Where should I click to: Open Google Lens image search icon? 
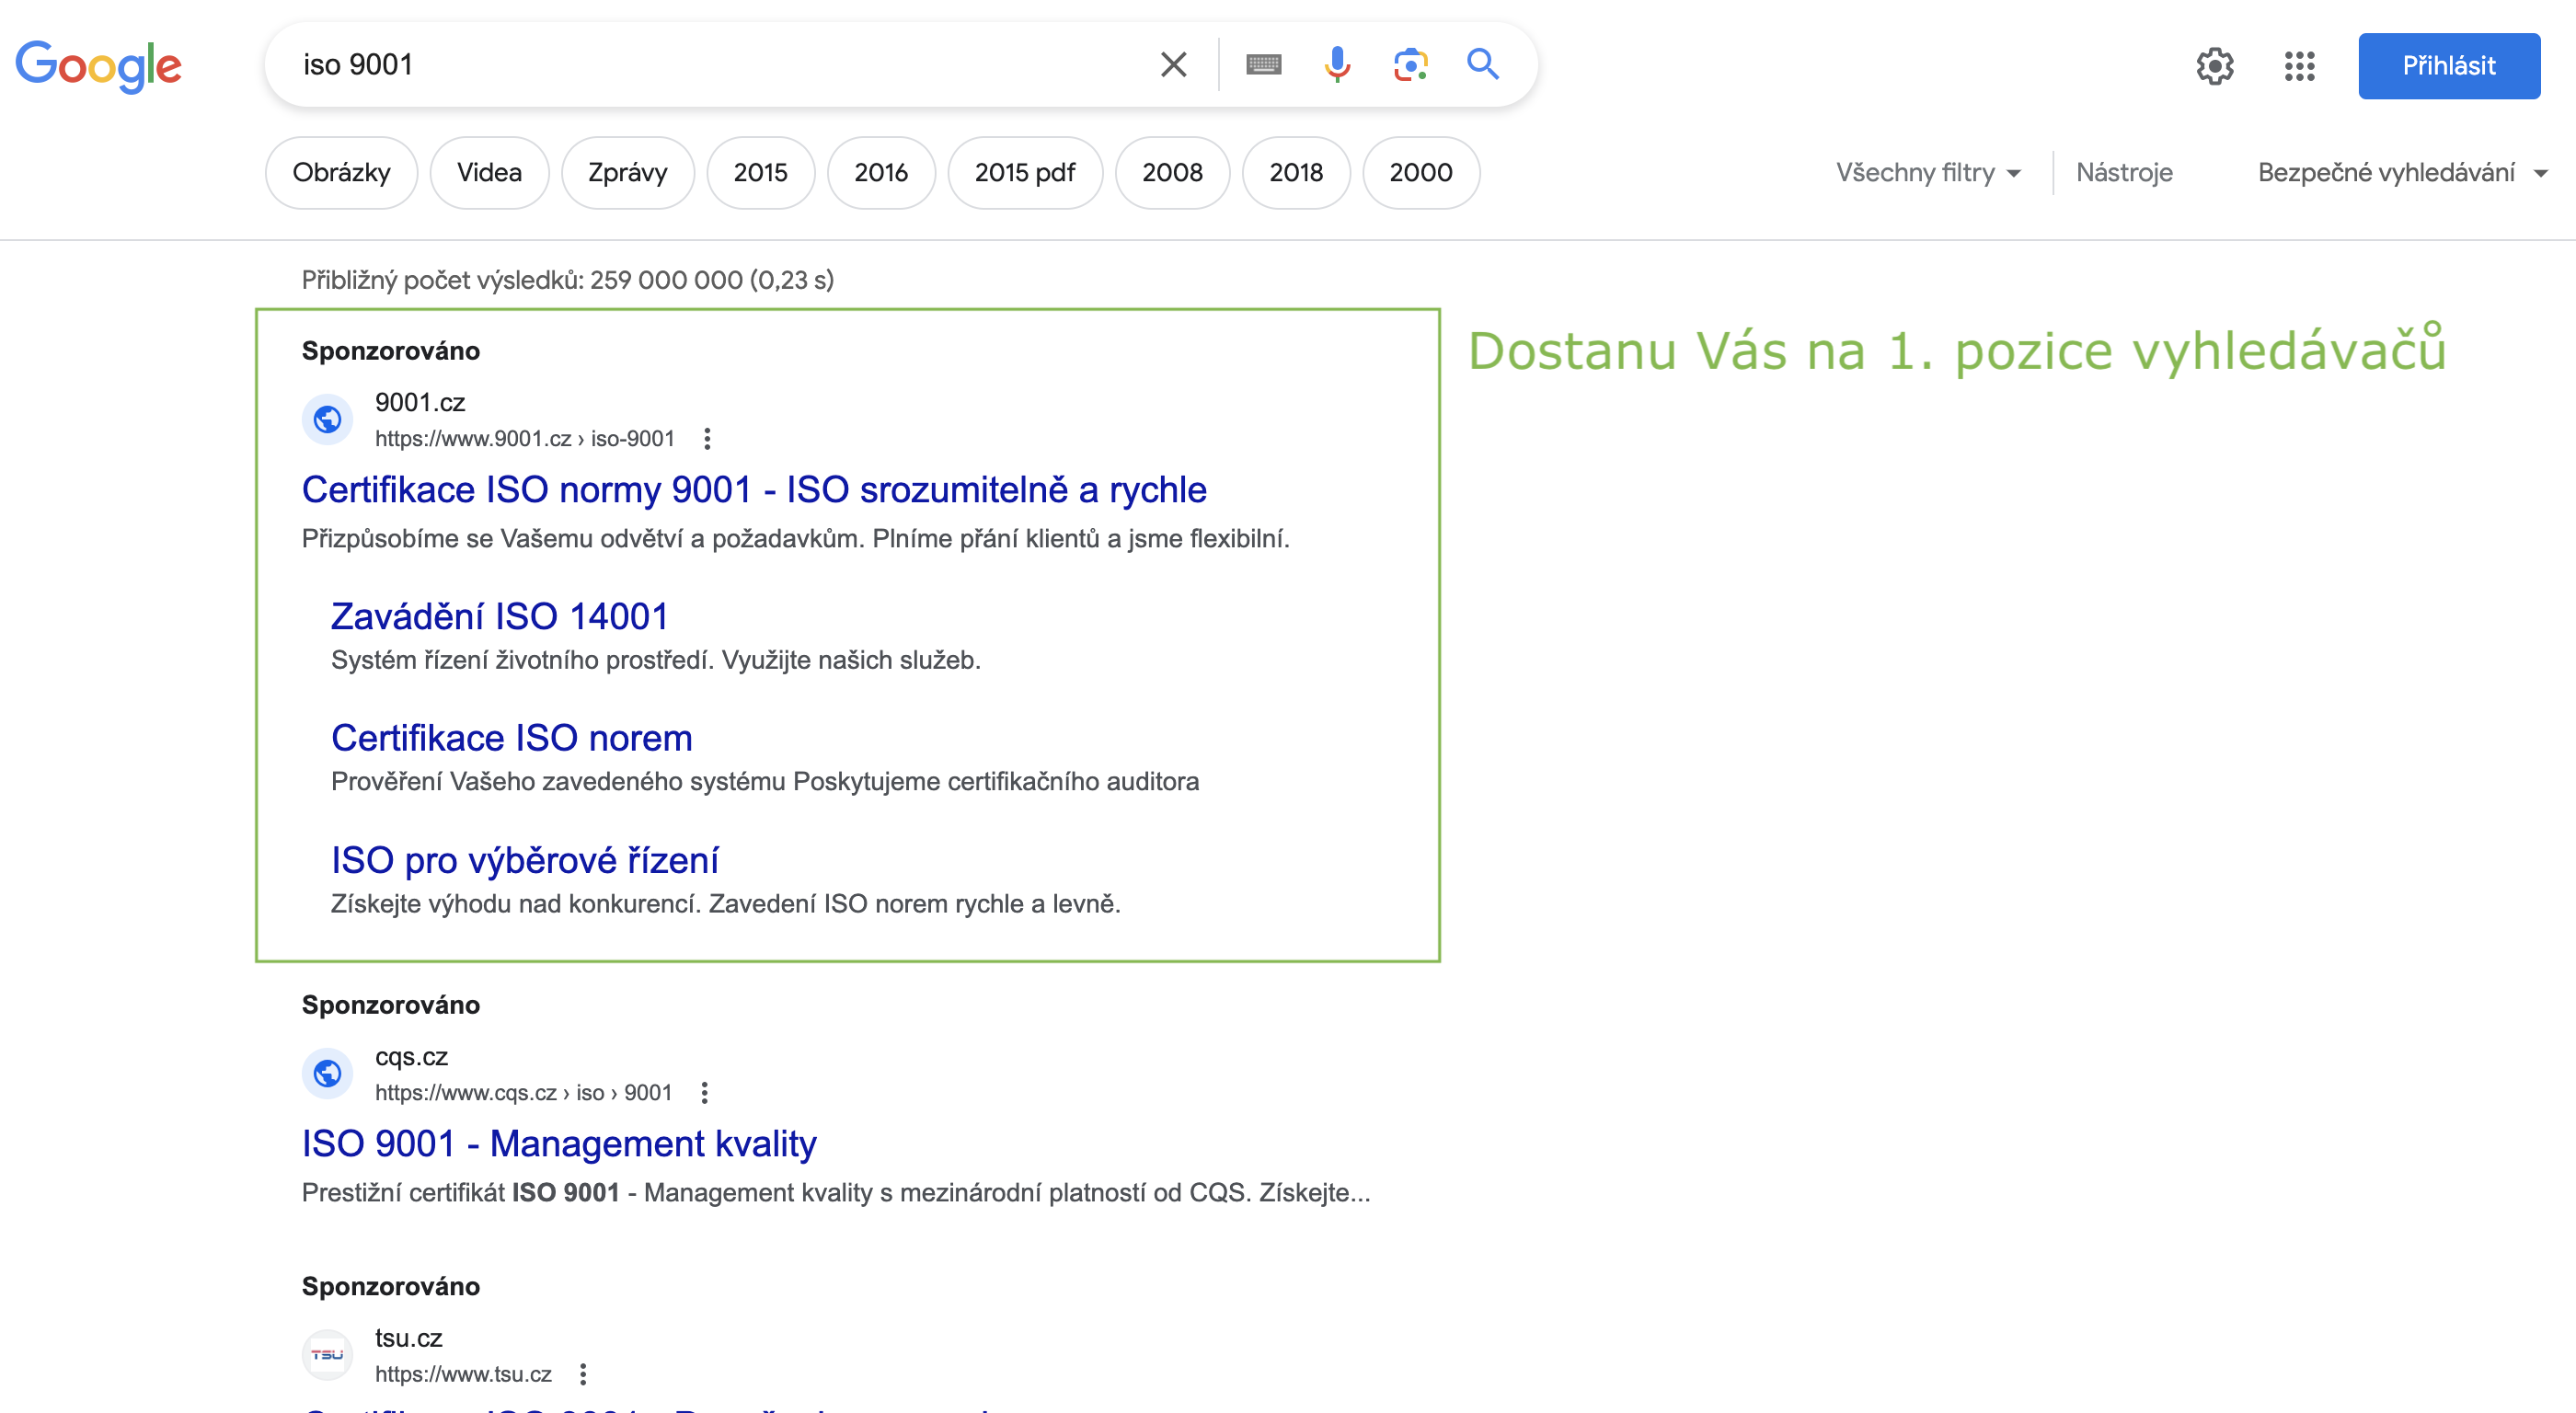pos(1410,65)
